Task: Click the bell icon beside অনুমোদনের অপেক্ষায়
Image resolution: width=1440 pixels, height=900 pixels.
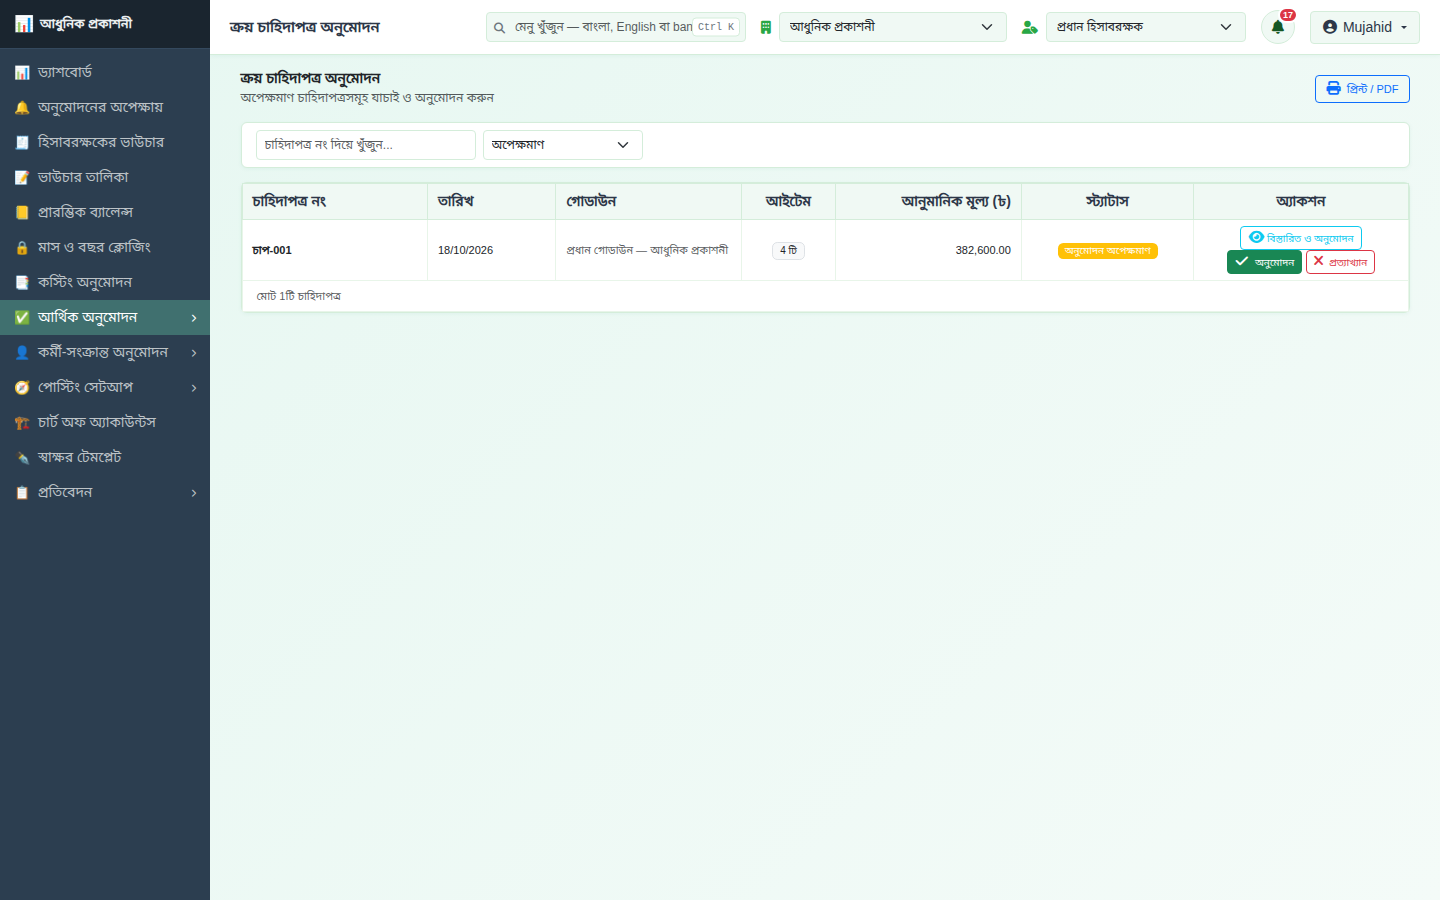Action: click(x=22, y=107)
